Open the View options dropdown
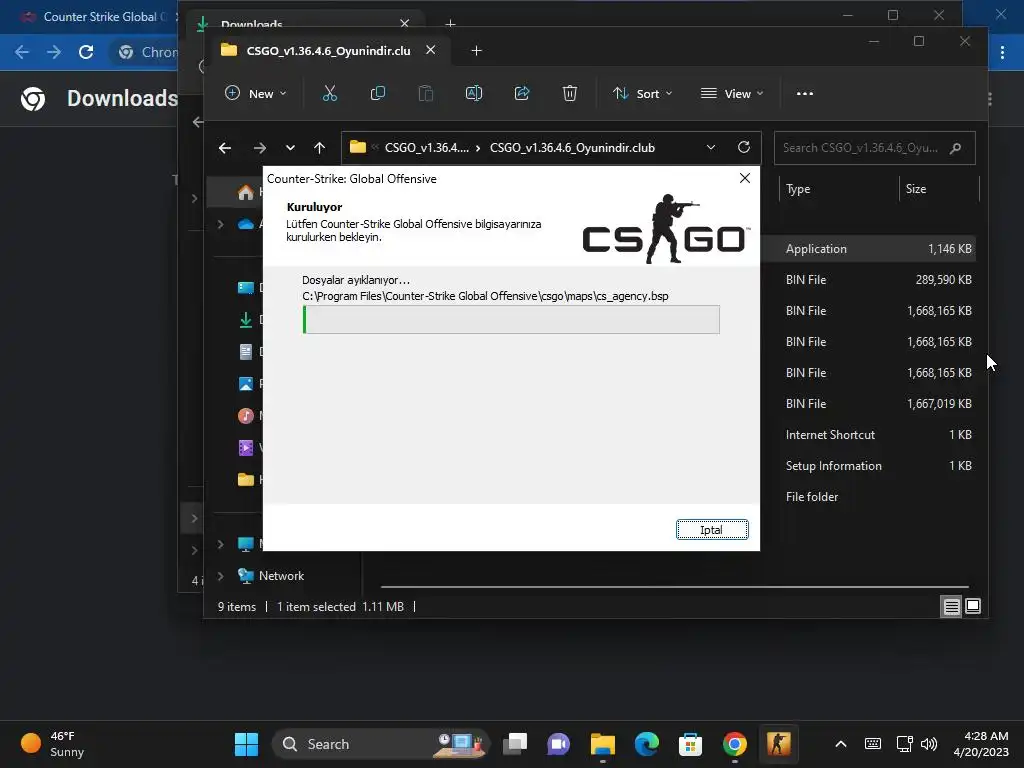 pyautogui.click(x=731, y=93)
